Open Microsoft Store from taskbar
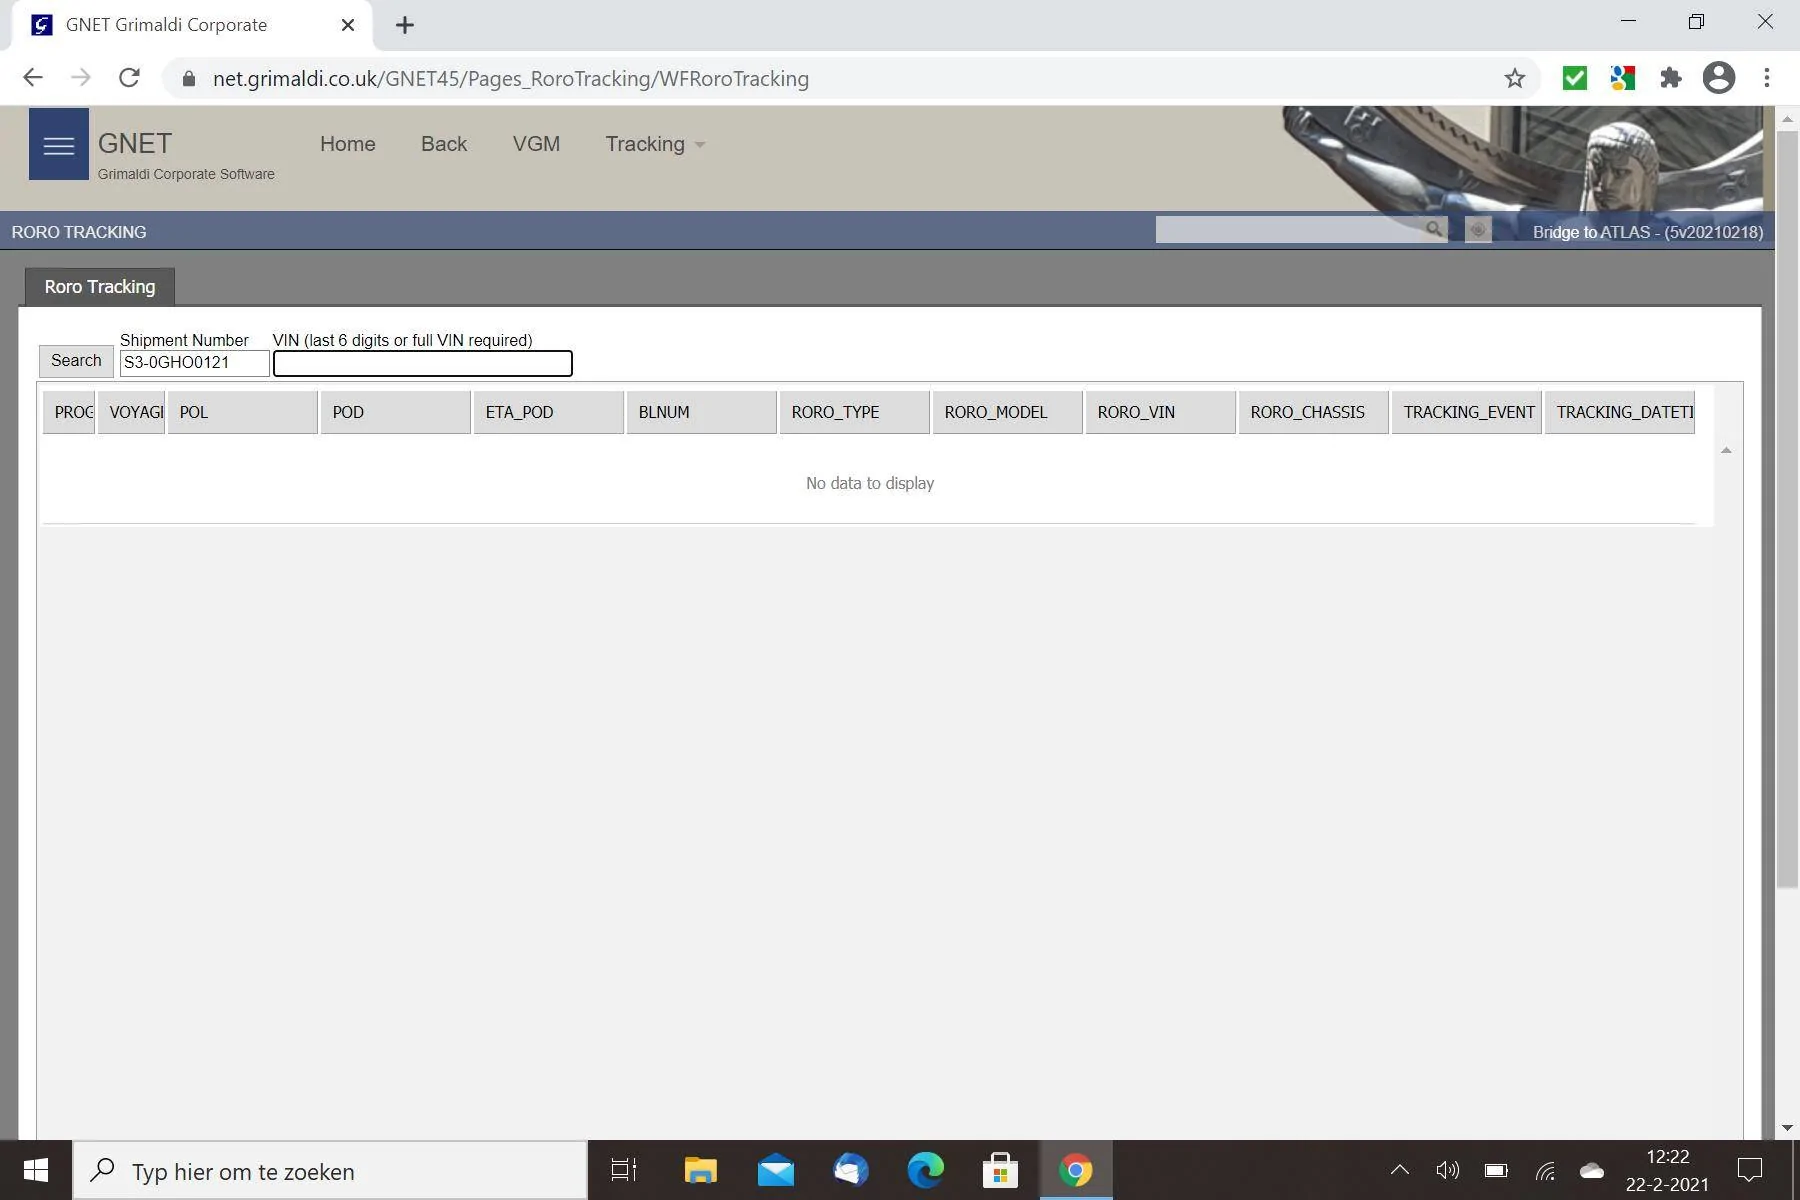Image resolution: width=1800 pixels, height=1200 pixels. (1000, 1170)
